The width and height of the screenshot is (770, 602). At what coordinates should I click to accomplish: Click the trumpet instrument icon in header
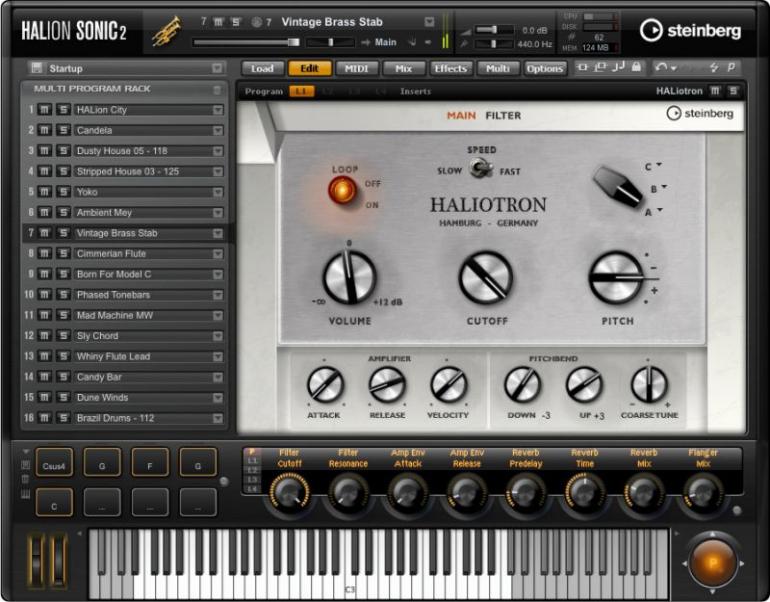pyautogui.click(x=165, y=31)
